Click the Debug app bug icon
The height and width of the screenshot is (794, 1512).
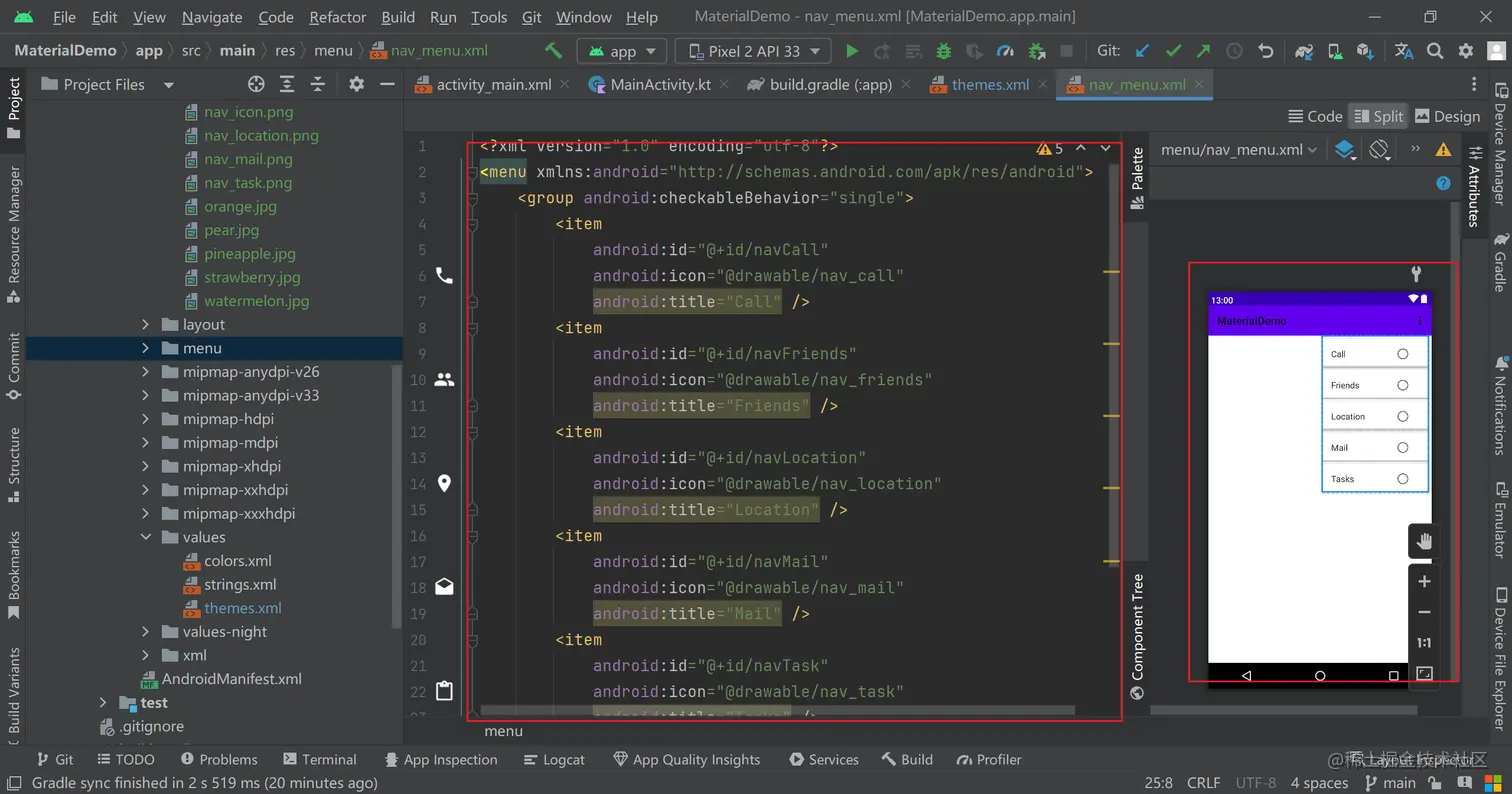943,51
